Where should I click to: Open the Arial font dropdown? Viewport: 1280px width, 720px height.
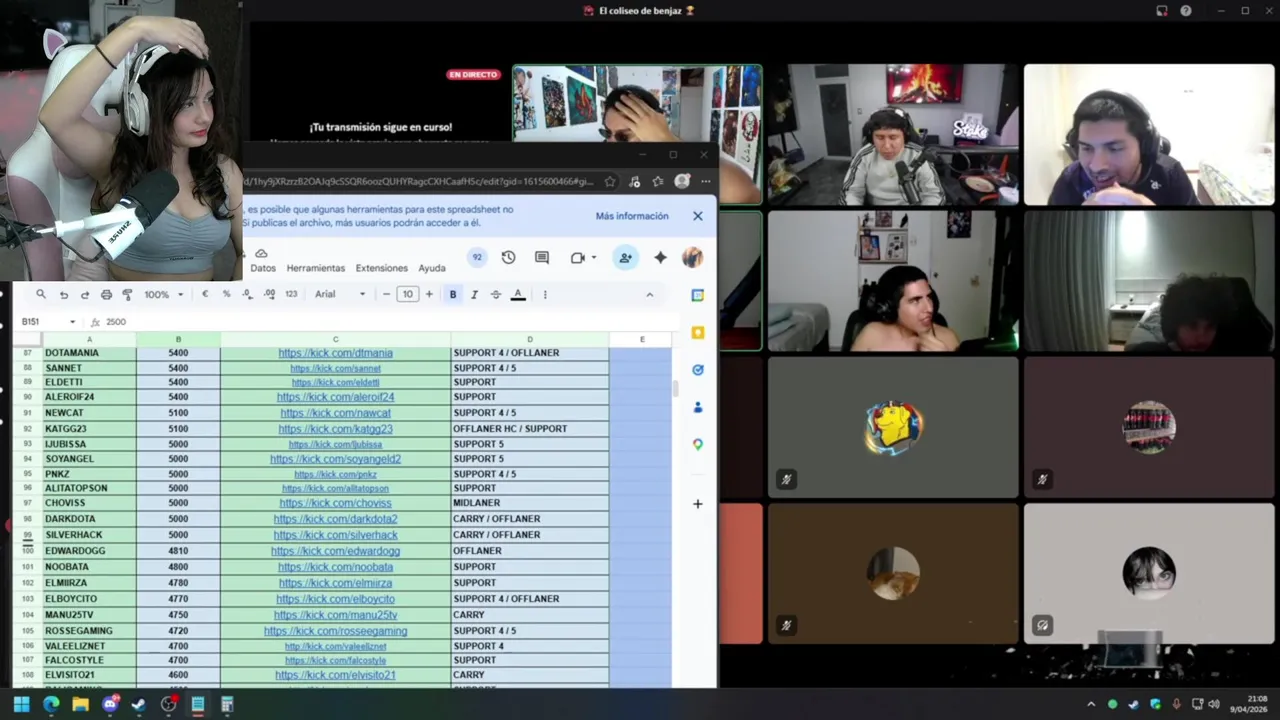click(340, 294)
